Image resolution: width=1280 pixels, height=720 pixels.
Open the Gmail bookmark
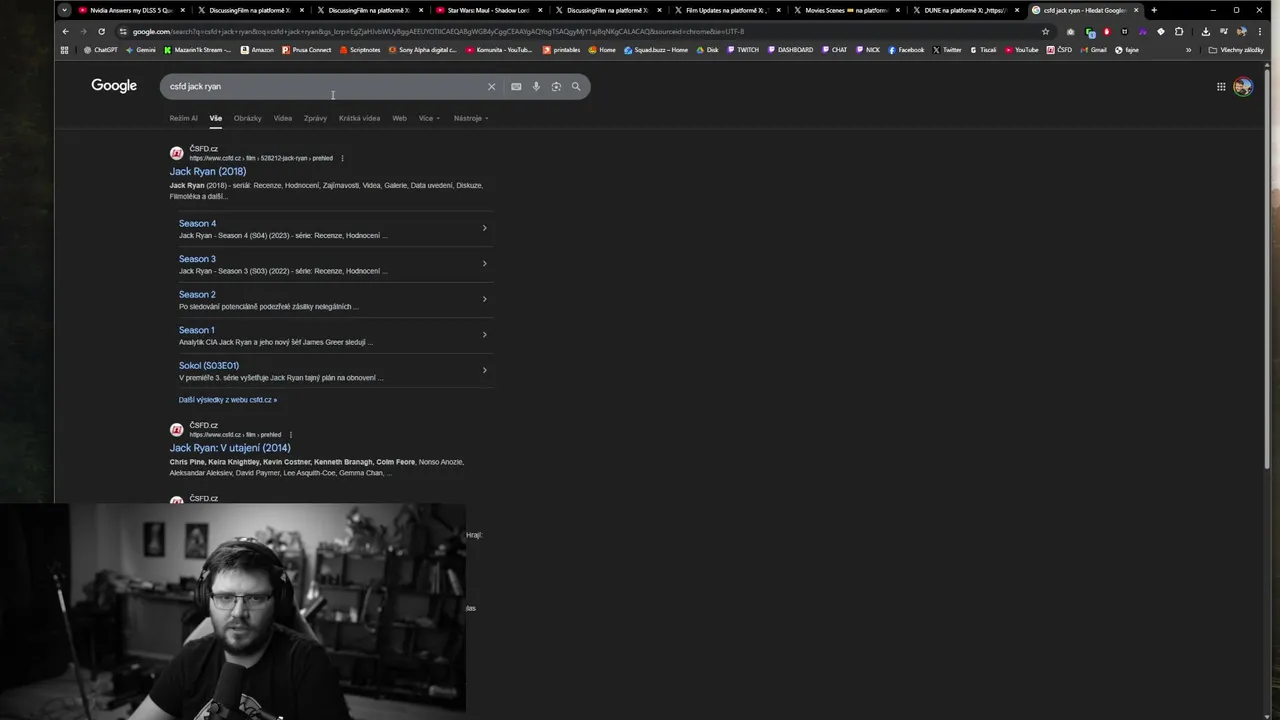point(1093,50)
